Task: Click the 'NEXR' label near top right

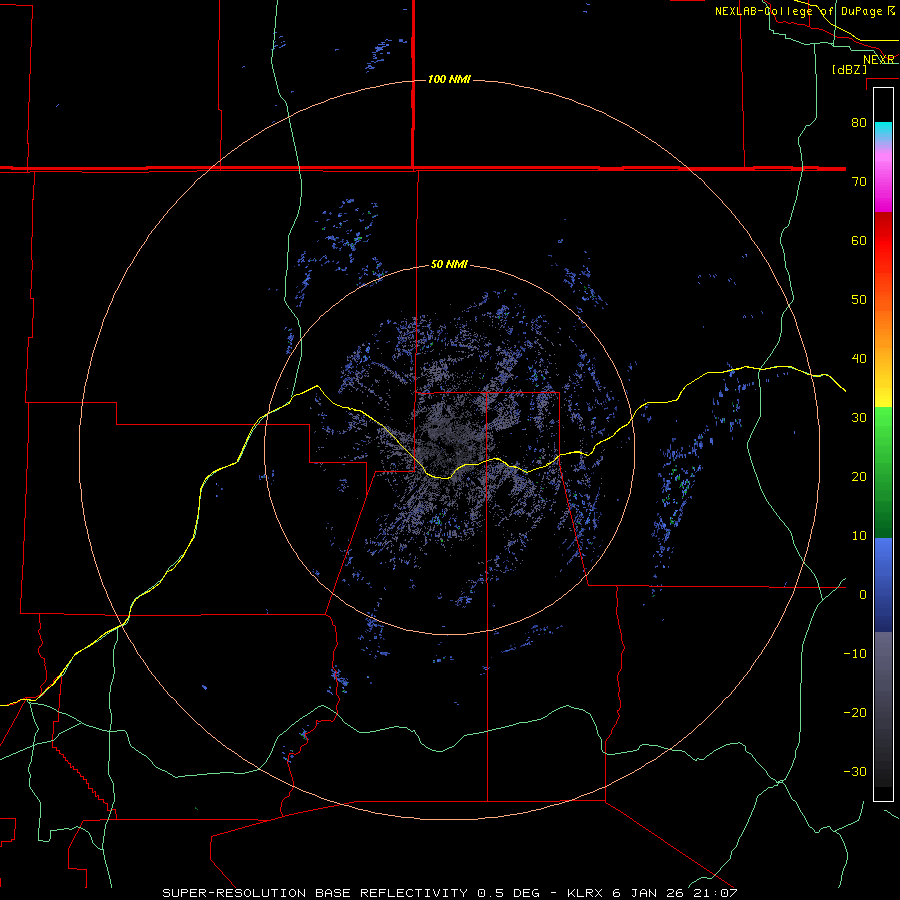Action: [879, 60]
